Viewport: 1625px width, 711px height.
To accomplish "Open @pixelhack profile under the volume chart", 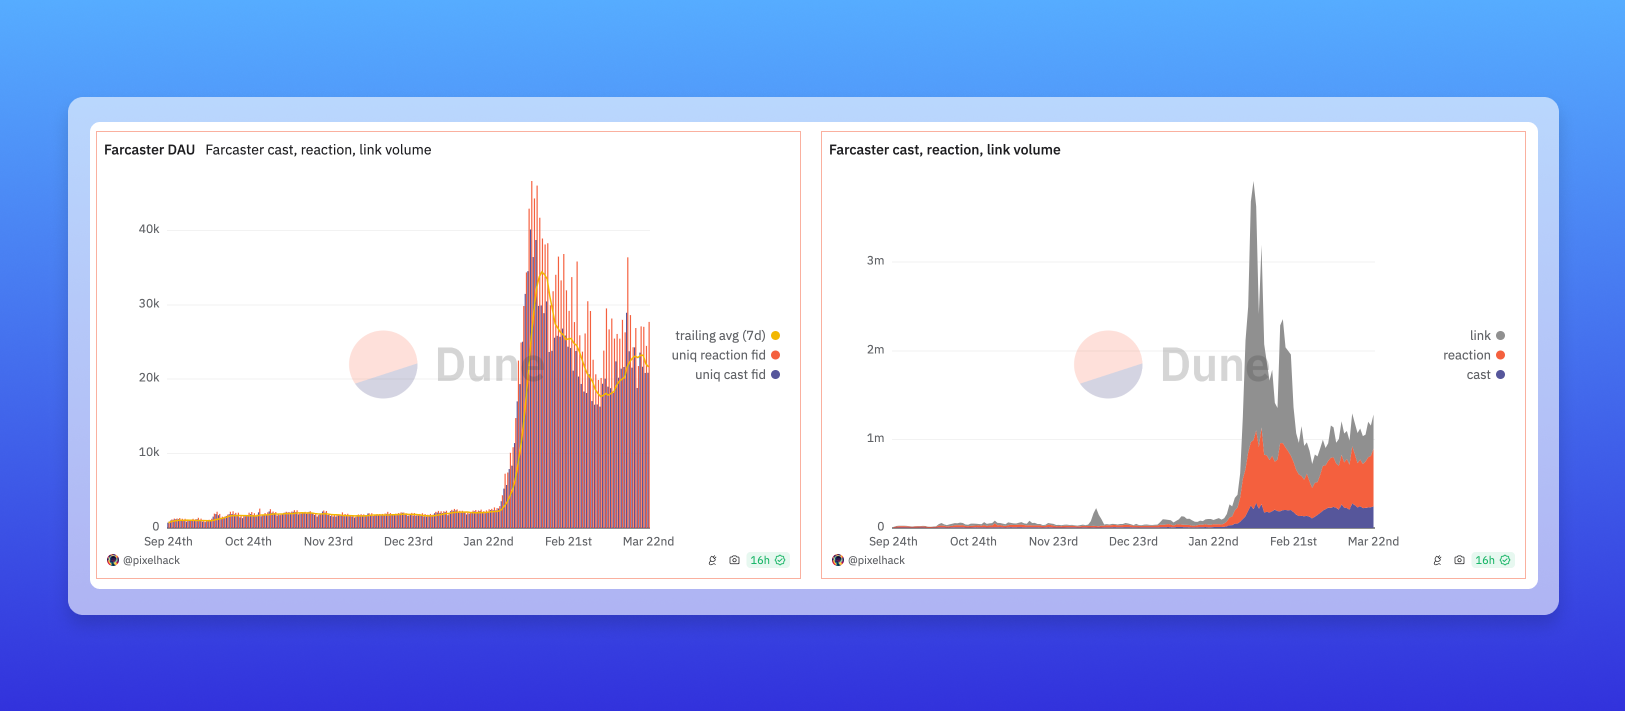I will (876, 561).
